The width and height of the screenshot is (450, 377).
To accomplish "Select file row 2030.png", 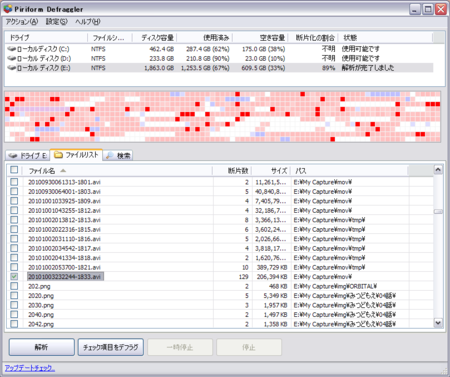I will pyautogui.click(x=220, y=305).
